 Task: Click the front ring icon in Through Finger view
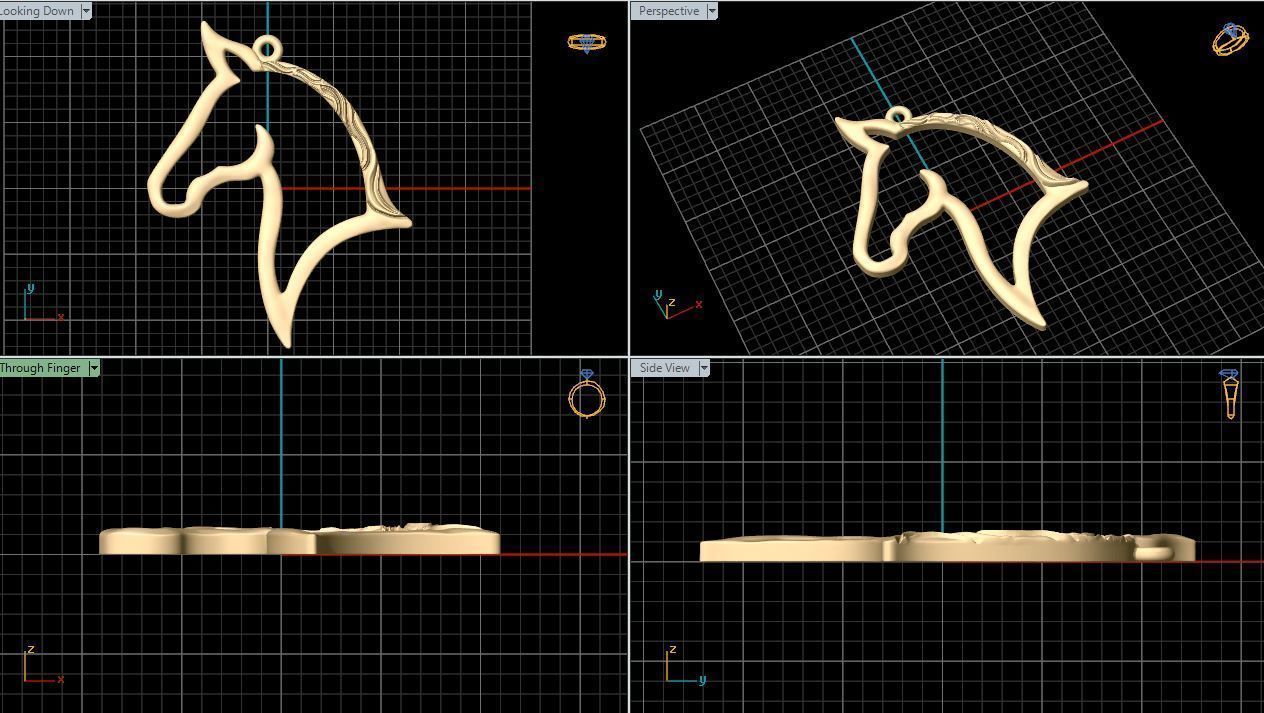(x=586, y=394)
